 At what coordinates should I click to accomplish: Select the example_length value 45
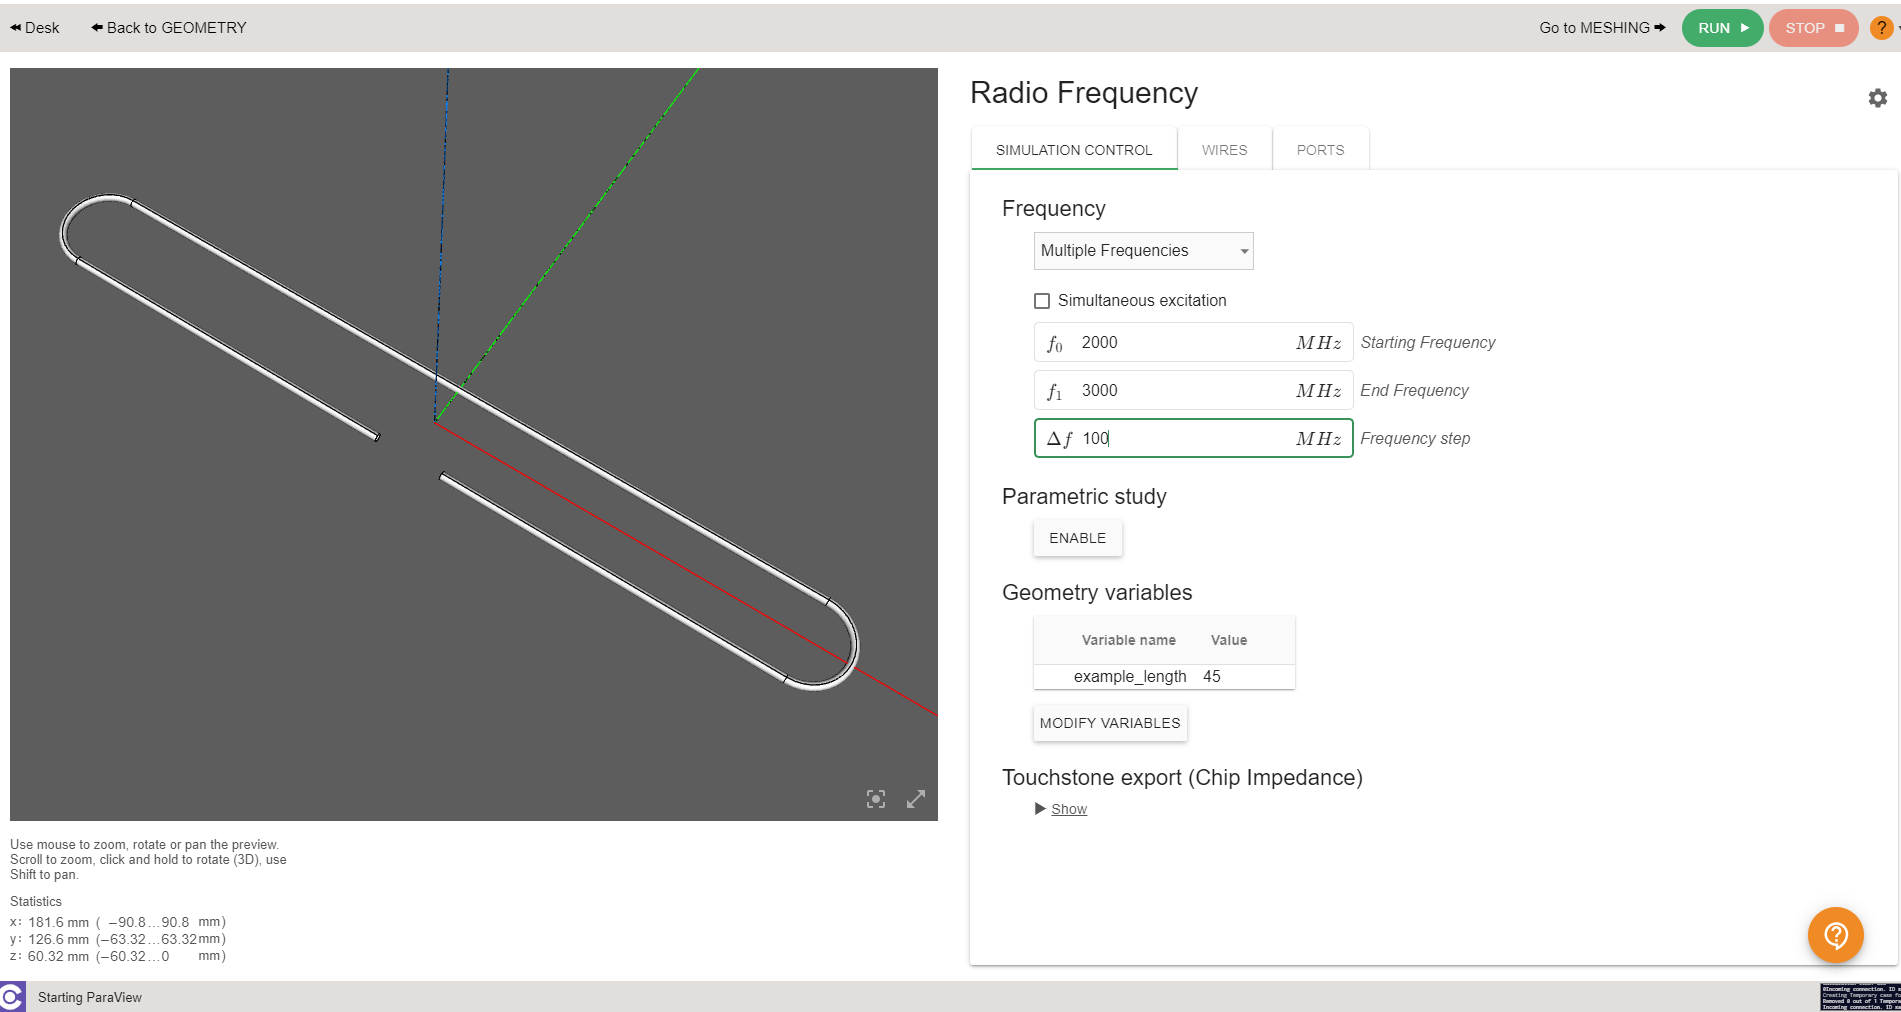(1212, 677)
